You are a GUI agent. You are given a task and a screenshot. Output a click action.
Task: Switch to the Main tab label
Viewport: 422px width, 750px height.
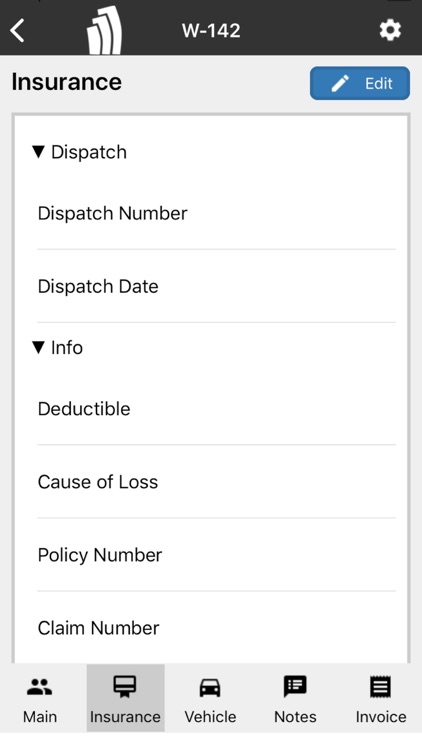click(x=40, y=717)
